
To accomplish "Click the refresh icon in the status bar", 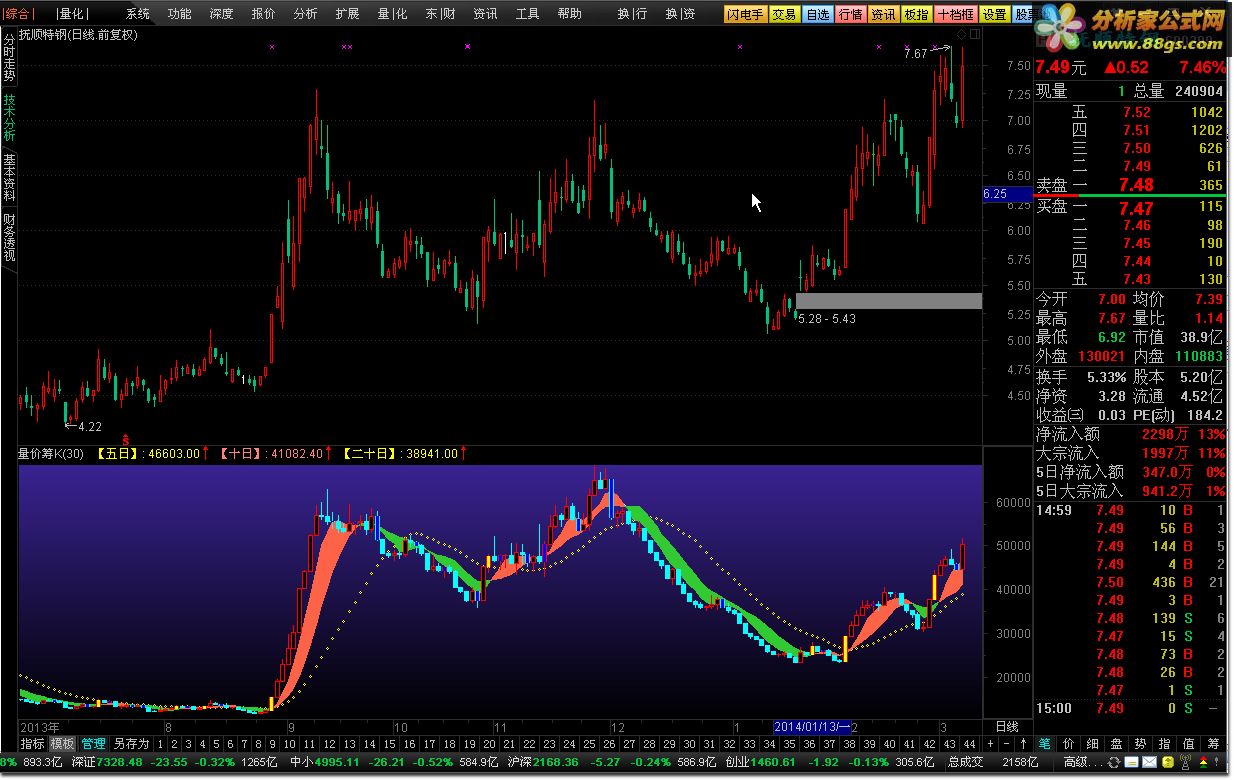I will (x=1114, y=762).
